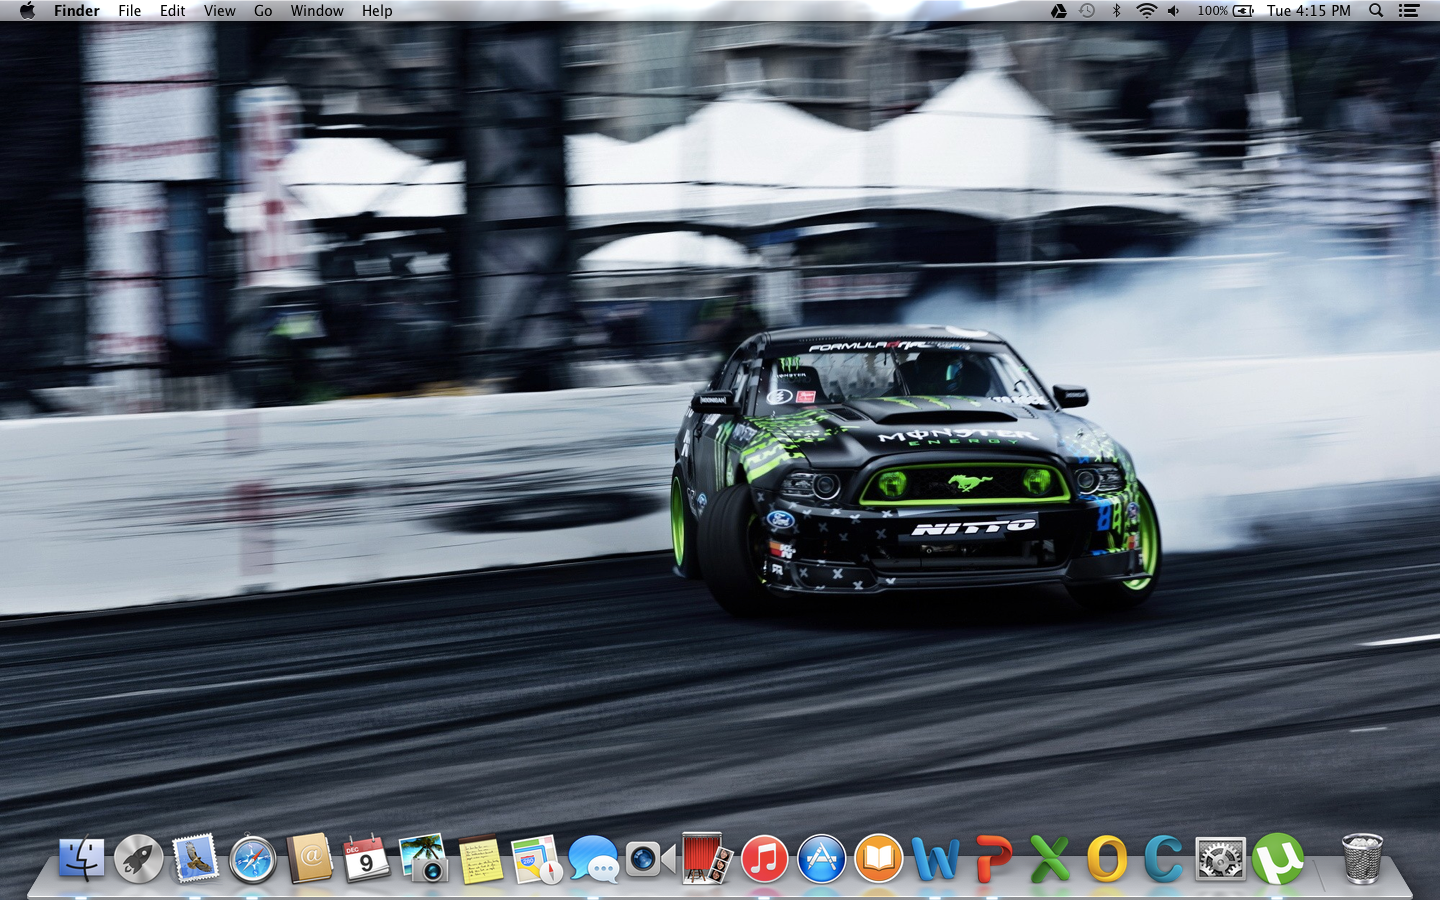Open System Preferences gear icon

pyautogui.click(x=1221, y=859)
